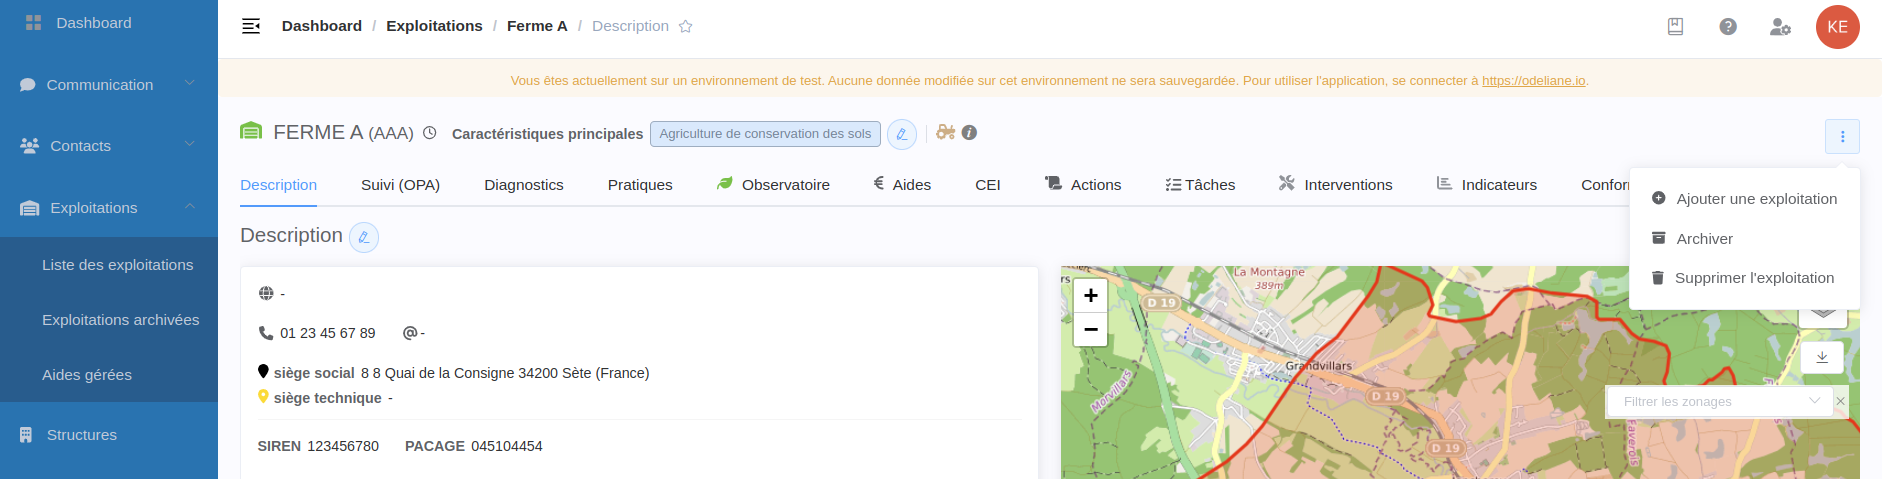1882x479 pixels.
Task: Open Exploitations archivées
Action: point(120,320)
